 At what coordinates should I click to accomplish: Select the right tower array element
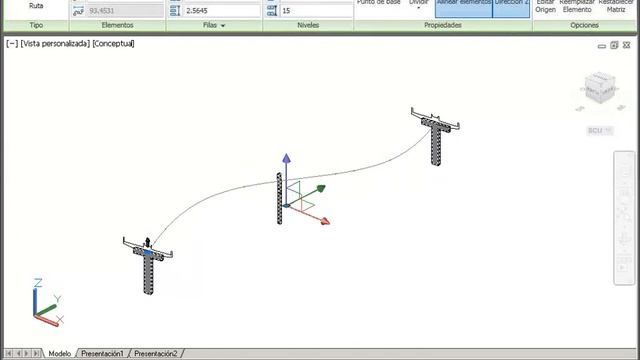click(436, 137)
